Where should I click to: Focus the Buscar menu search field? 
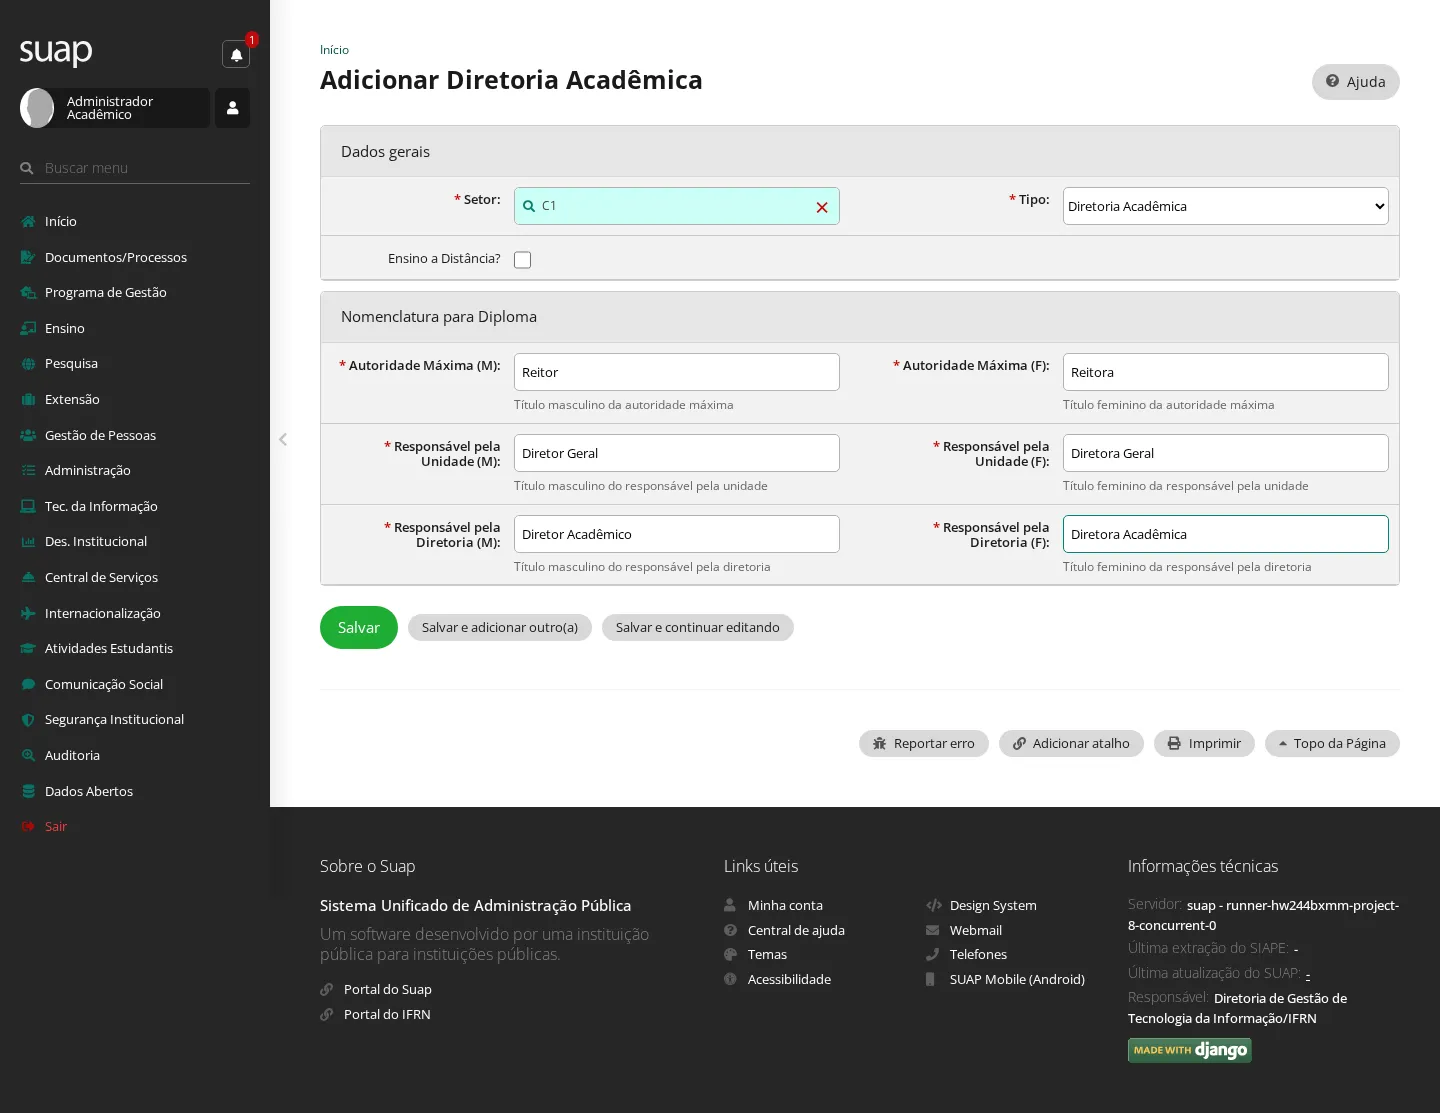135,168
